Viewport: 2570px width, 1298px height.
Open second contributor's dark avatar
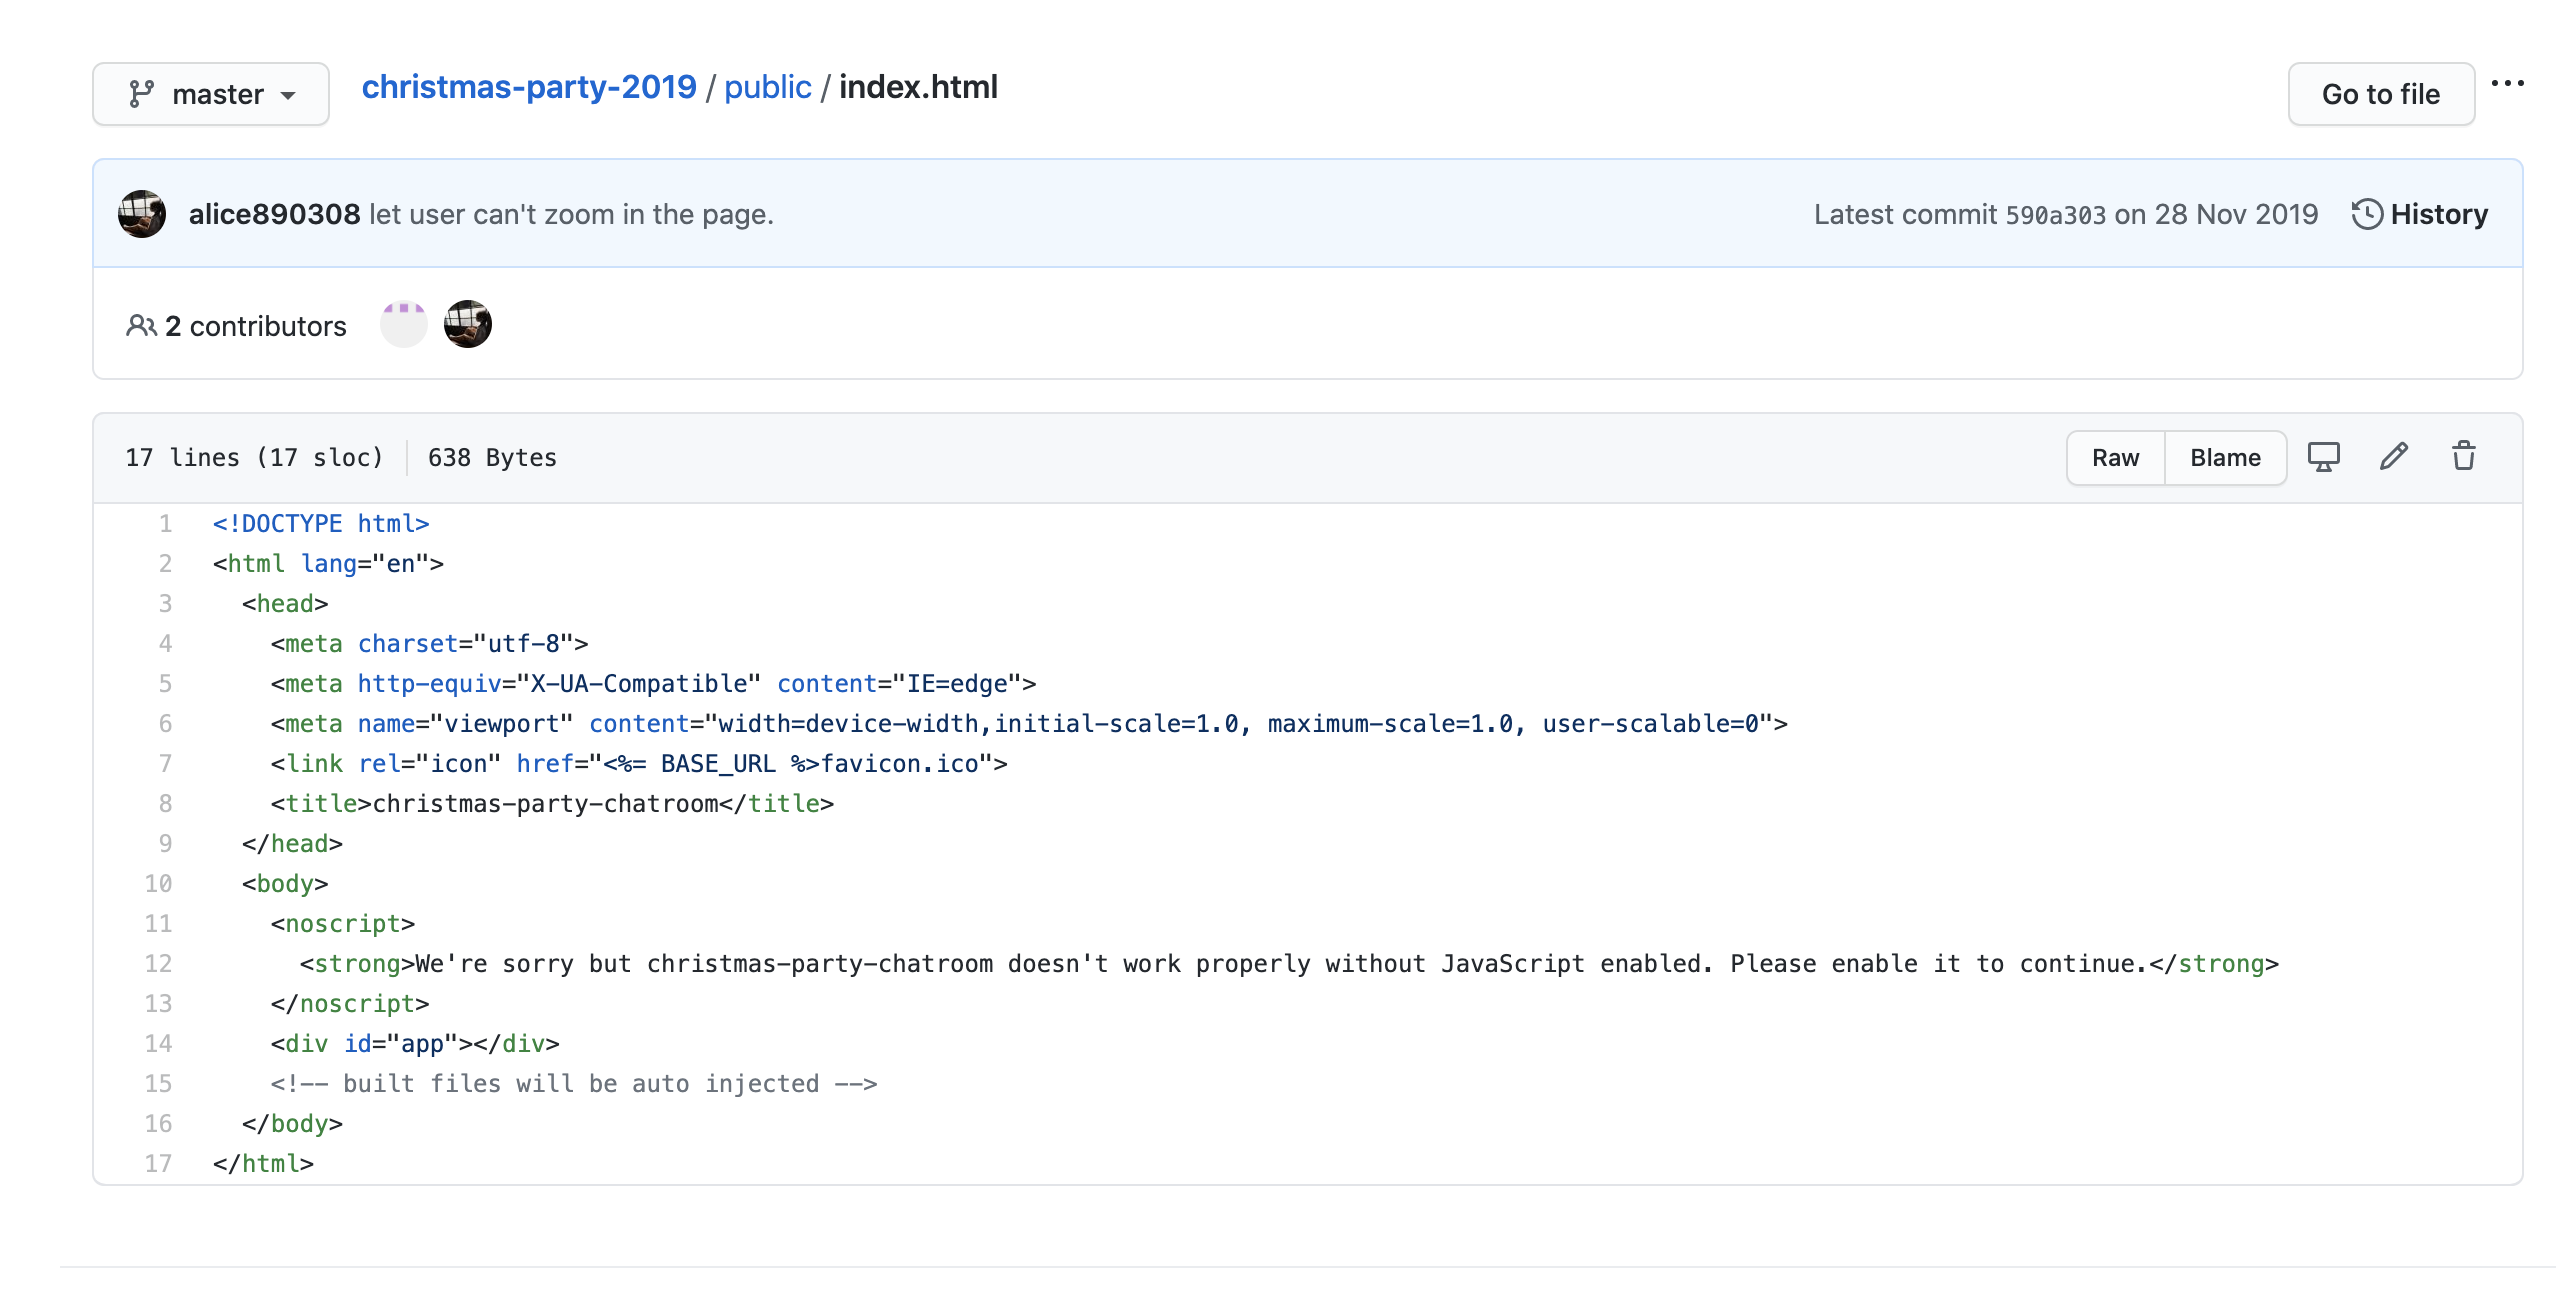coord(468,325)
